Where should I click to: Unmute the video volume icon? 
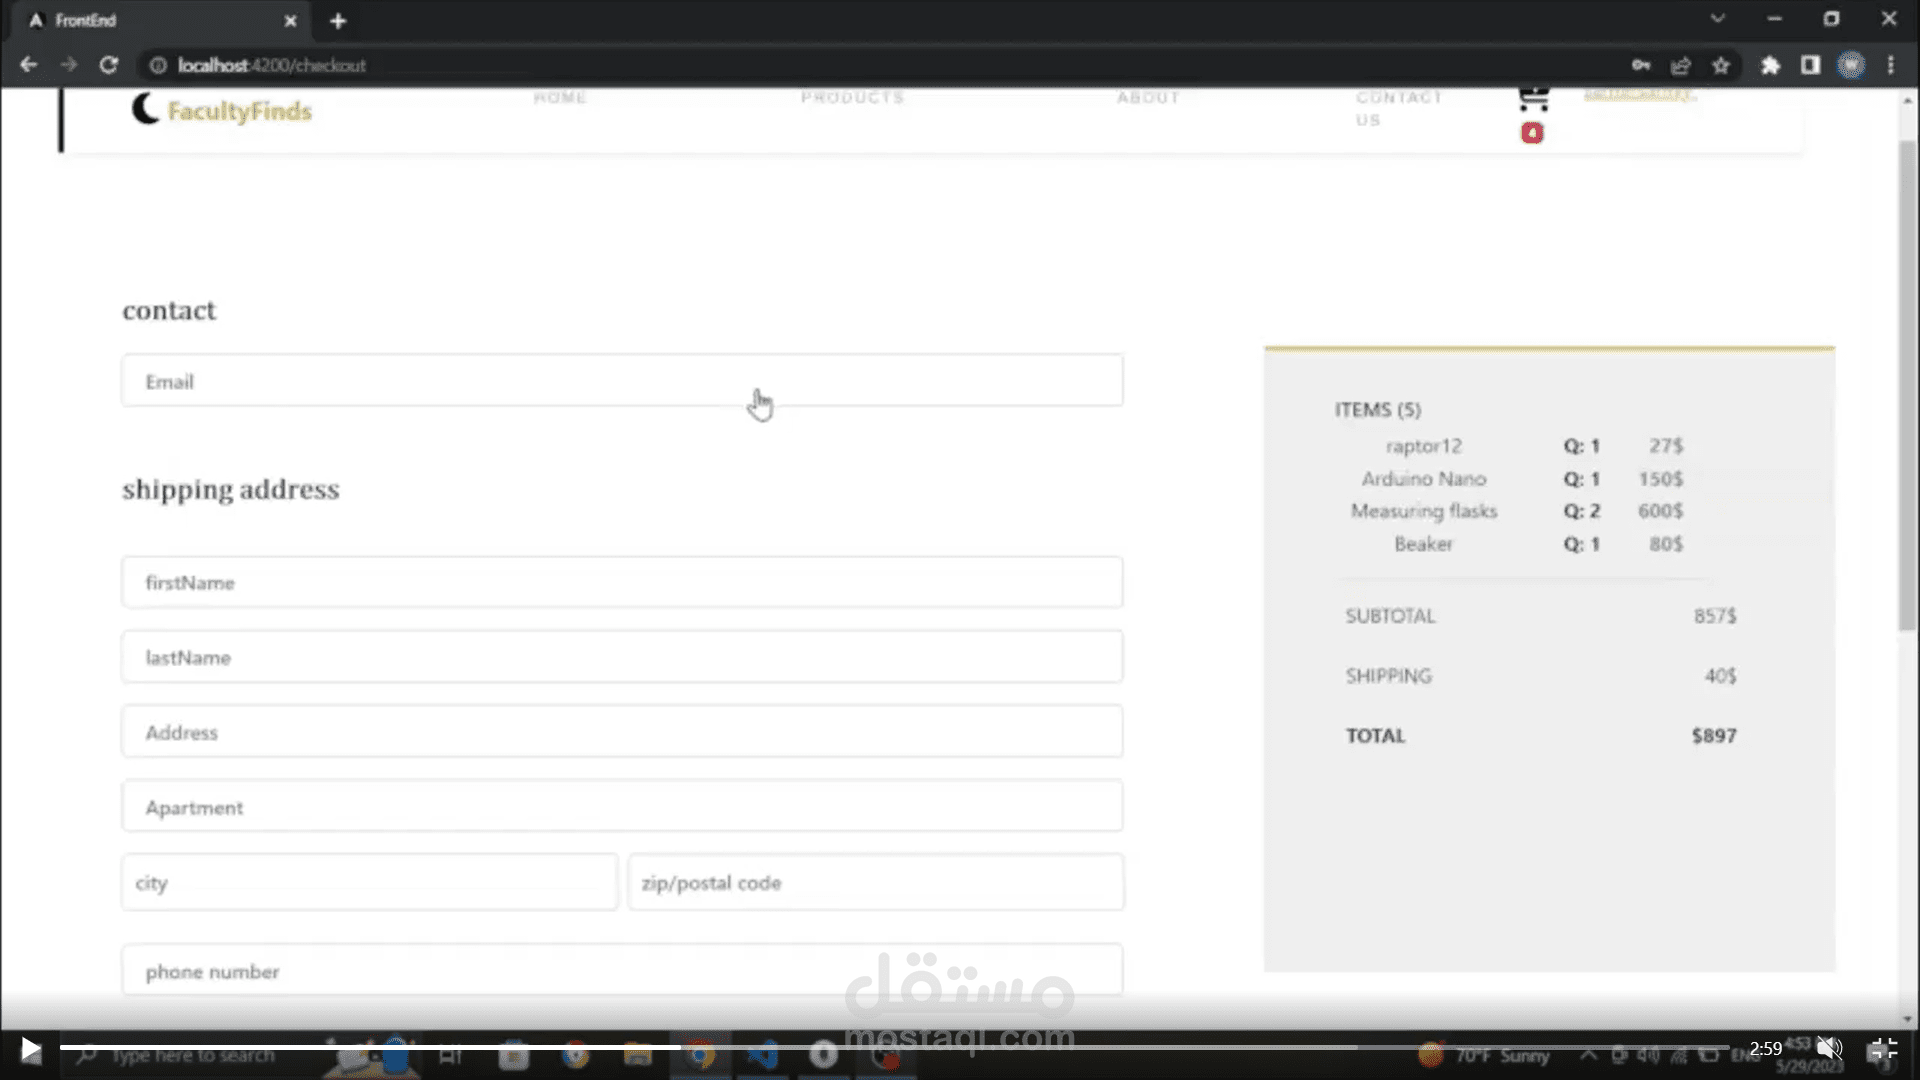[x=1829, y=1048]
